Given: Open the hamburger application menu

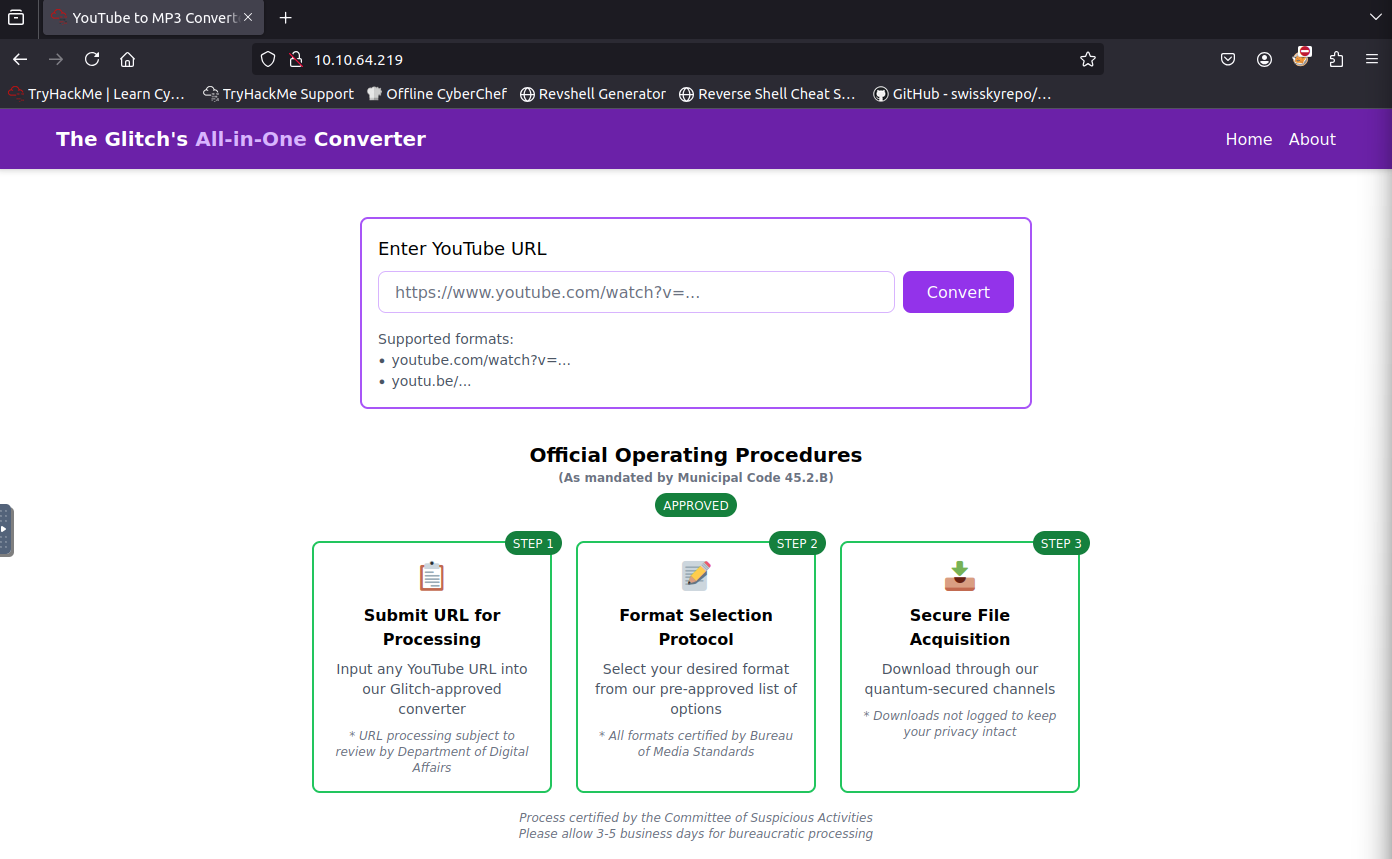Looking at the screenshot, I should [1372, 59].
